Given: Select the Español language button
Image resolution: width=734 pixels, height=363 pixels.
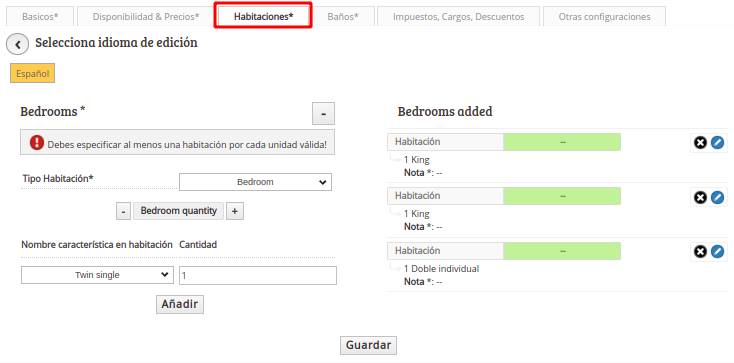Looking at the screenshot, I should click(x=32, y=74).
